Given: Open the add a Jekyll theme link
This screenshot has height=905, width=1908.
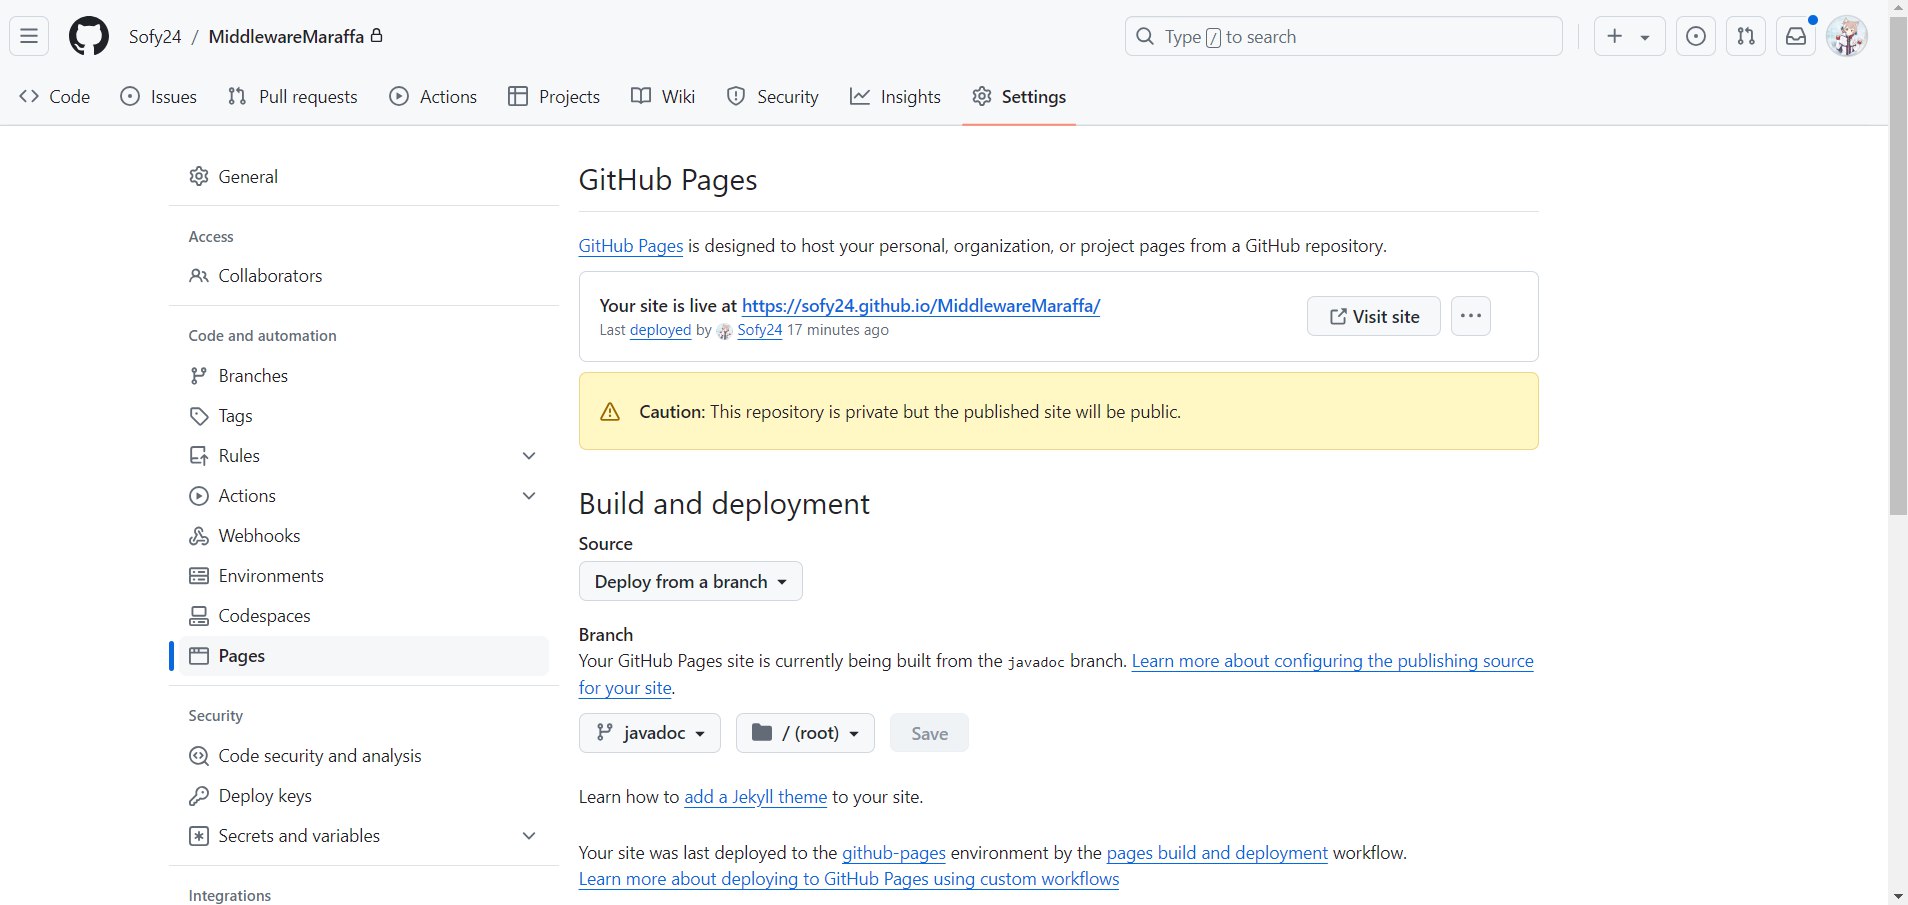Looking at the screenshot, I should point(755,797).
